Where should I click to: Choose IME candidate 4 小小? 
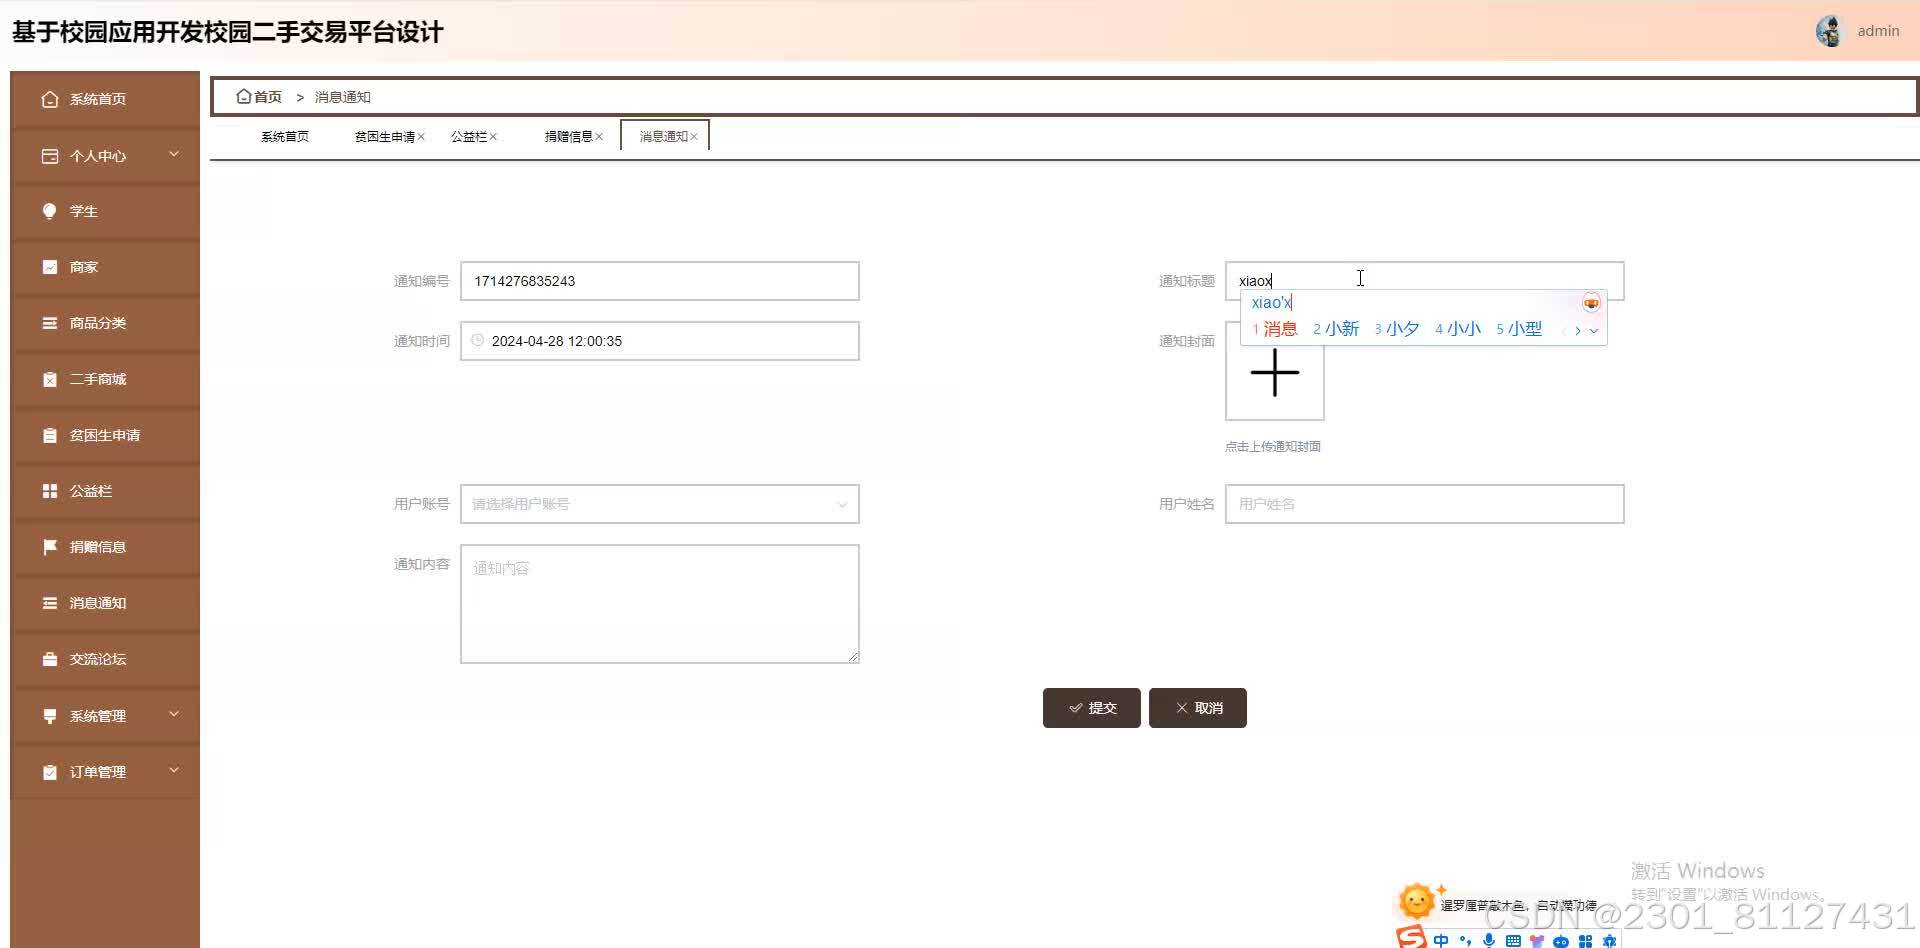pos(1458,329)
